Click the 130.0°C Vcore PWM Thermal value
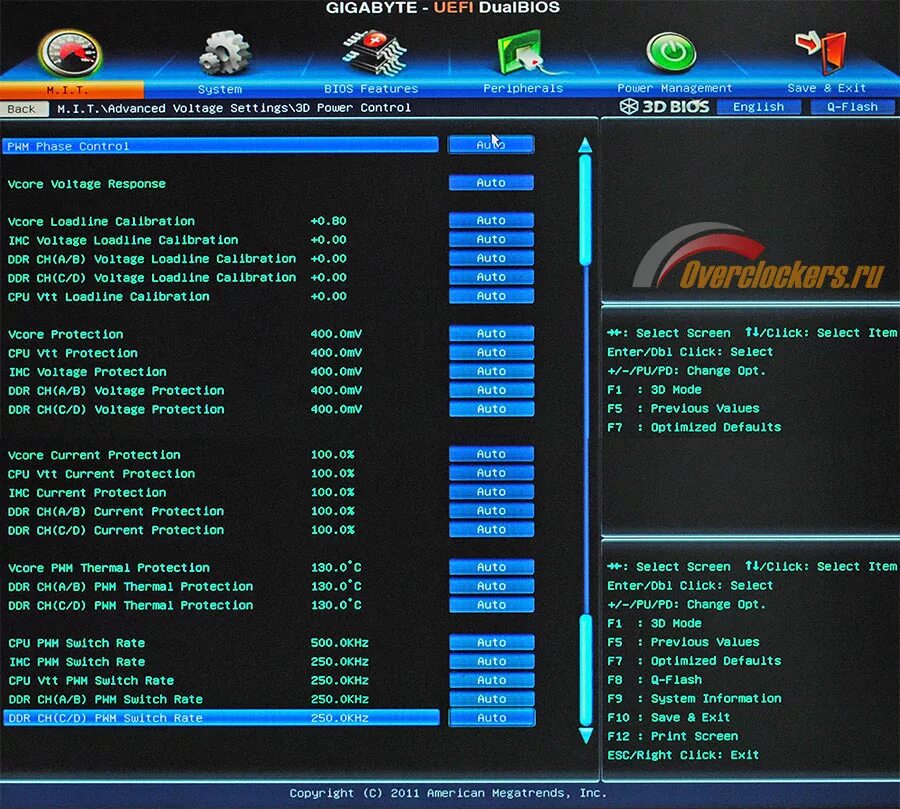This screenshot has width=900, height=809. (336, 567)
